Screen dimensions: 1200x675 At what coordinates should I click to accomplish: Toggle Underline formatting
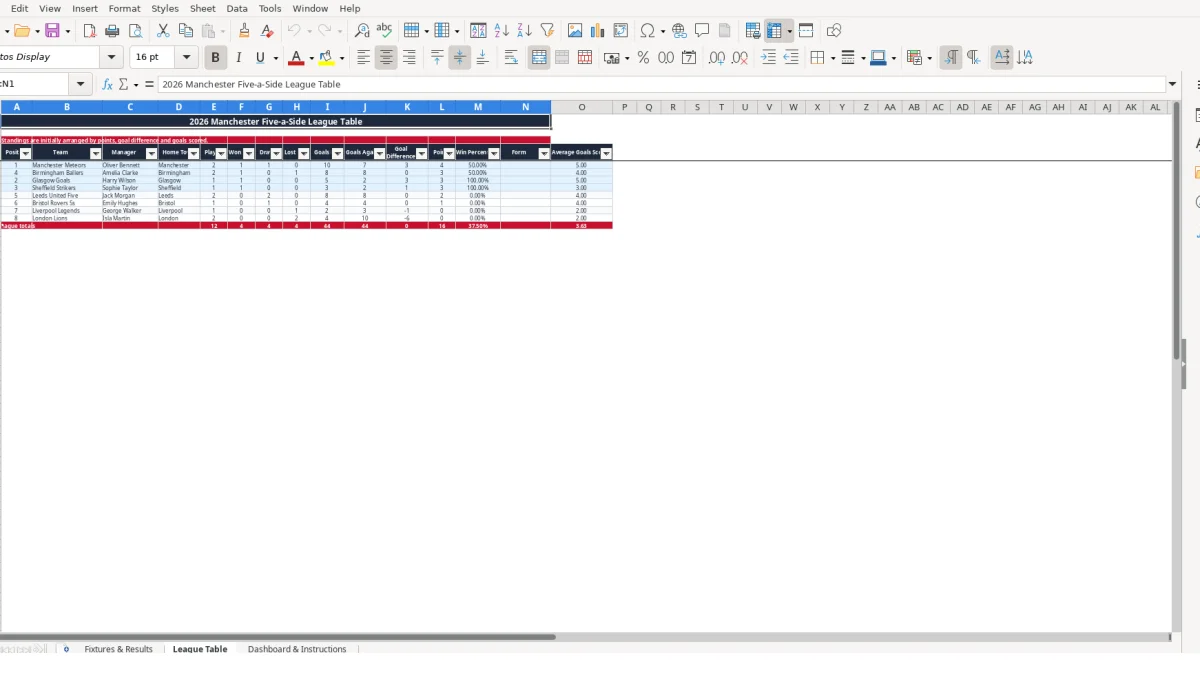click(x=260, y=58)
